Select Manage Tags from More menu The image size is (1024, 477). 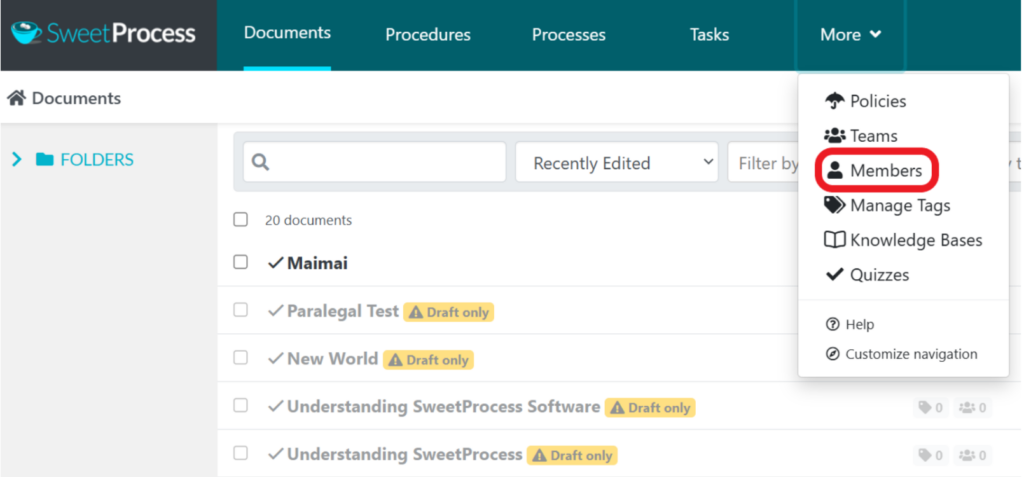[900, 205]
